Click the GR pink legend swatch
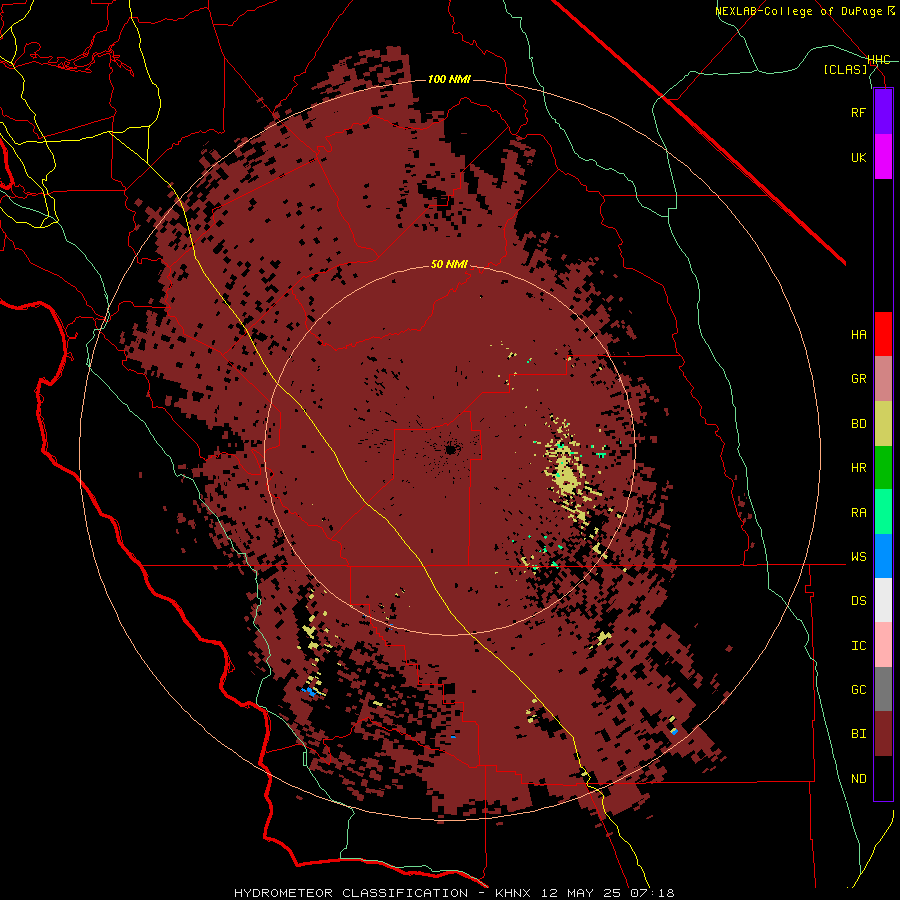This screenshot has height=900, width=900. point(883,379)
